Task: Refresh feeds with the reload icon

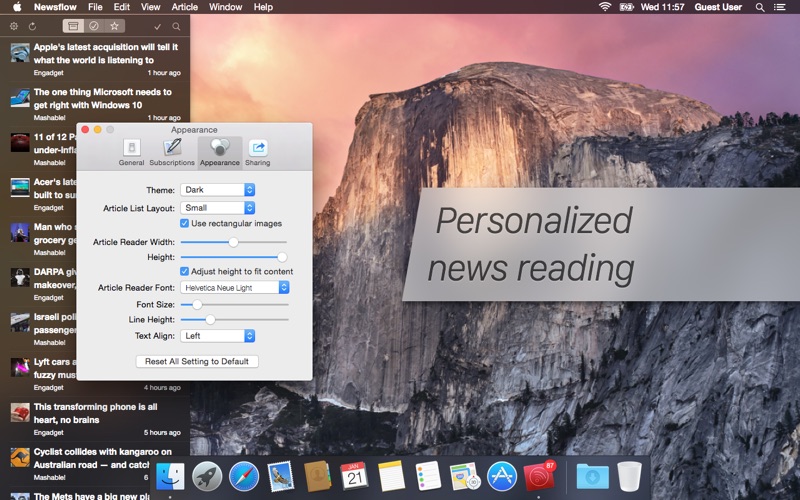Action: point(32,26)
